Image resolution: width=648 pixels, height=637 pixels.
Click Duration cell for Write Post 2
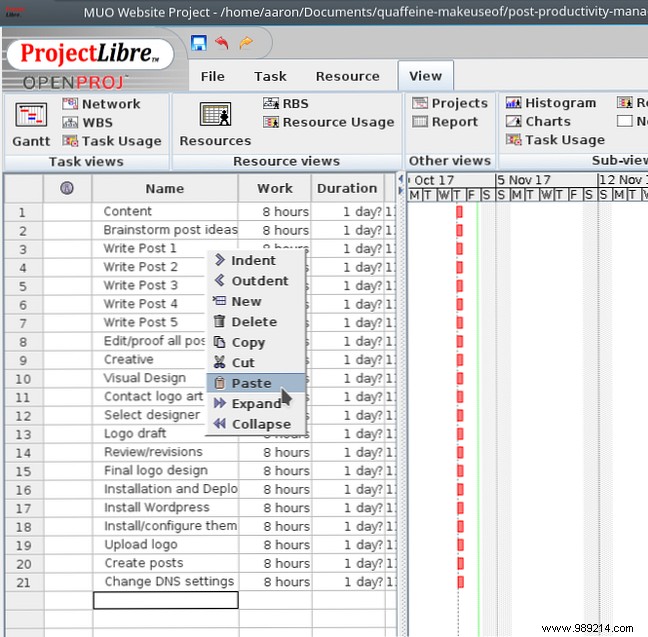pyautogui.click(x=348, y=267)
